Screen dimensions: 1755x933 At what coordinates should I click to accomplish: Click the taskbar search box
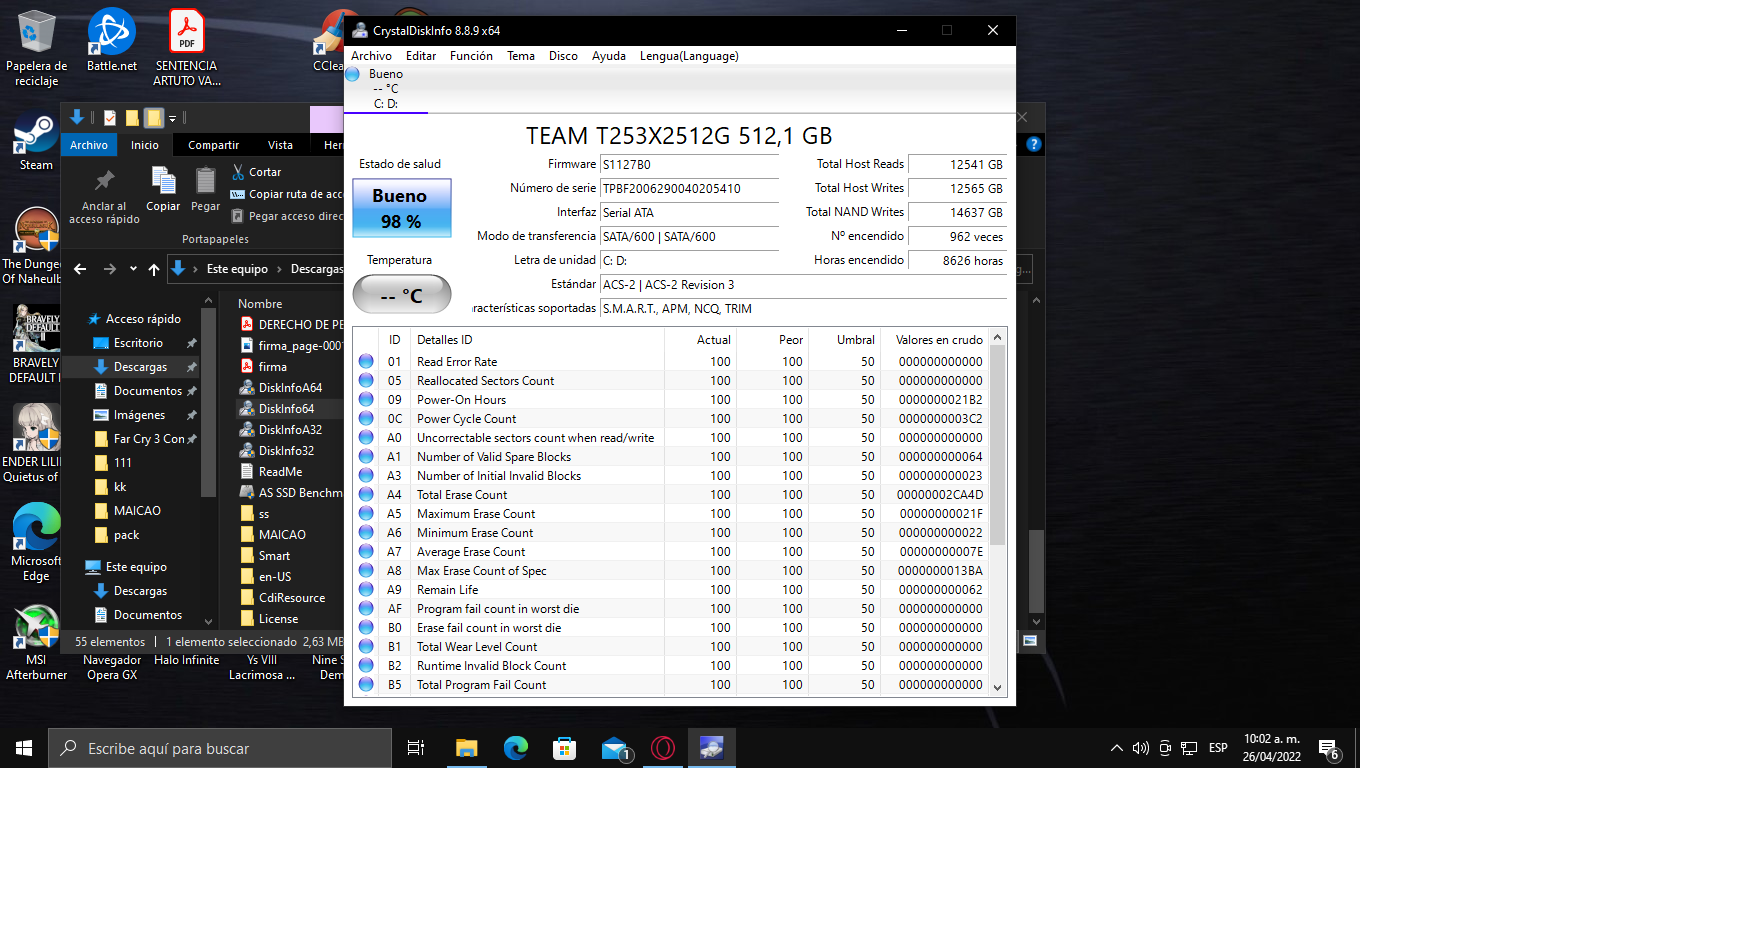(x=220, y=748)
